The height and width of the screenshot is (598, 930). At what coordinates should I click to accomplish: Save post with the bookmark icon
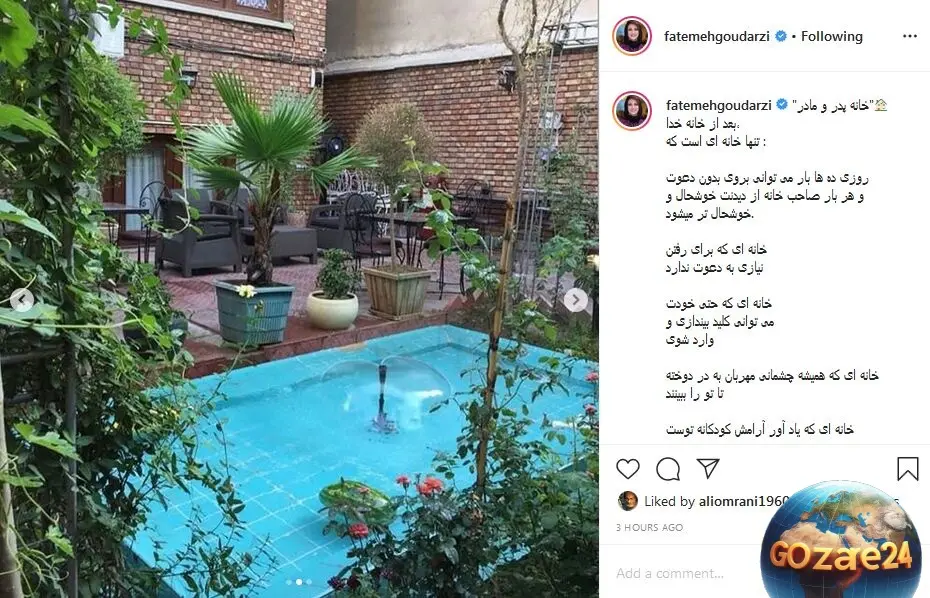[907, 469]
